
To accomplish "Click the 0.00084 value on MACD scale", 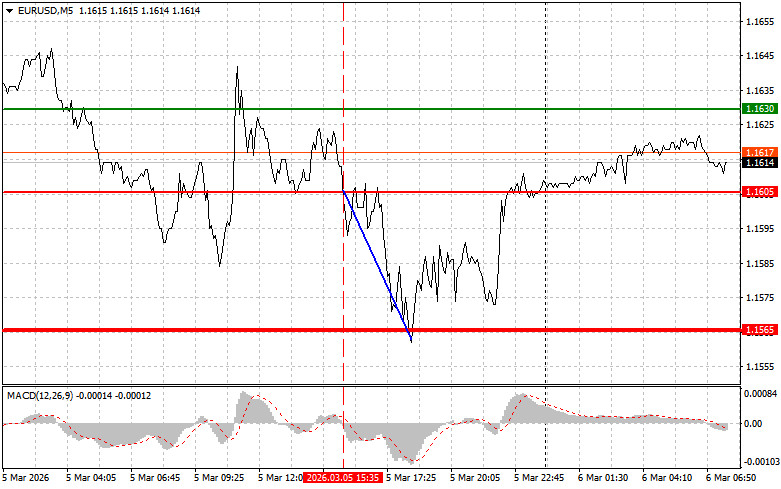I will (759, 393).
